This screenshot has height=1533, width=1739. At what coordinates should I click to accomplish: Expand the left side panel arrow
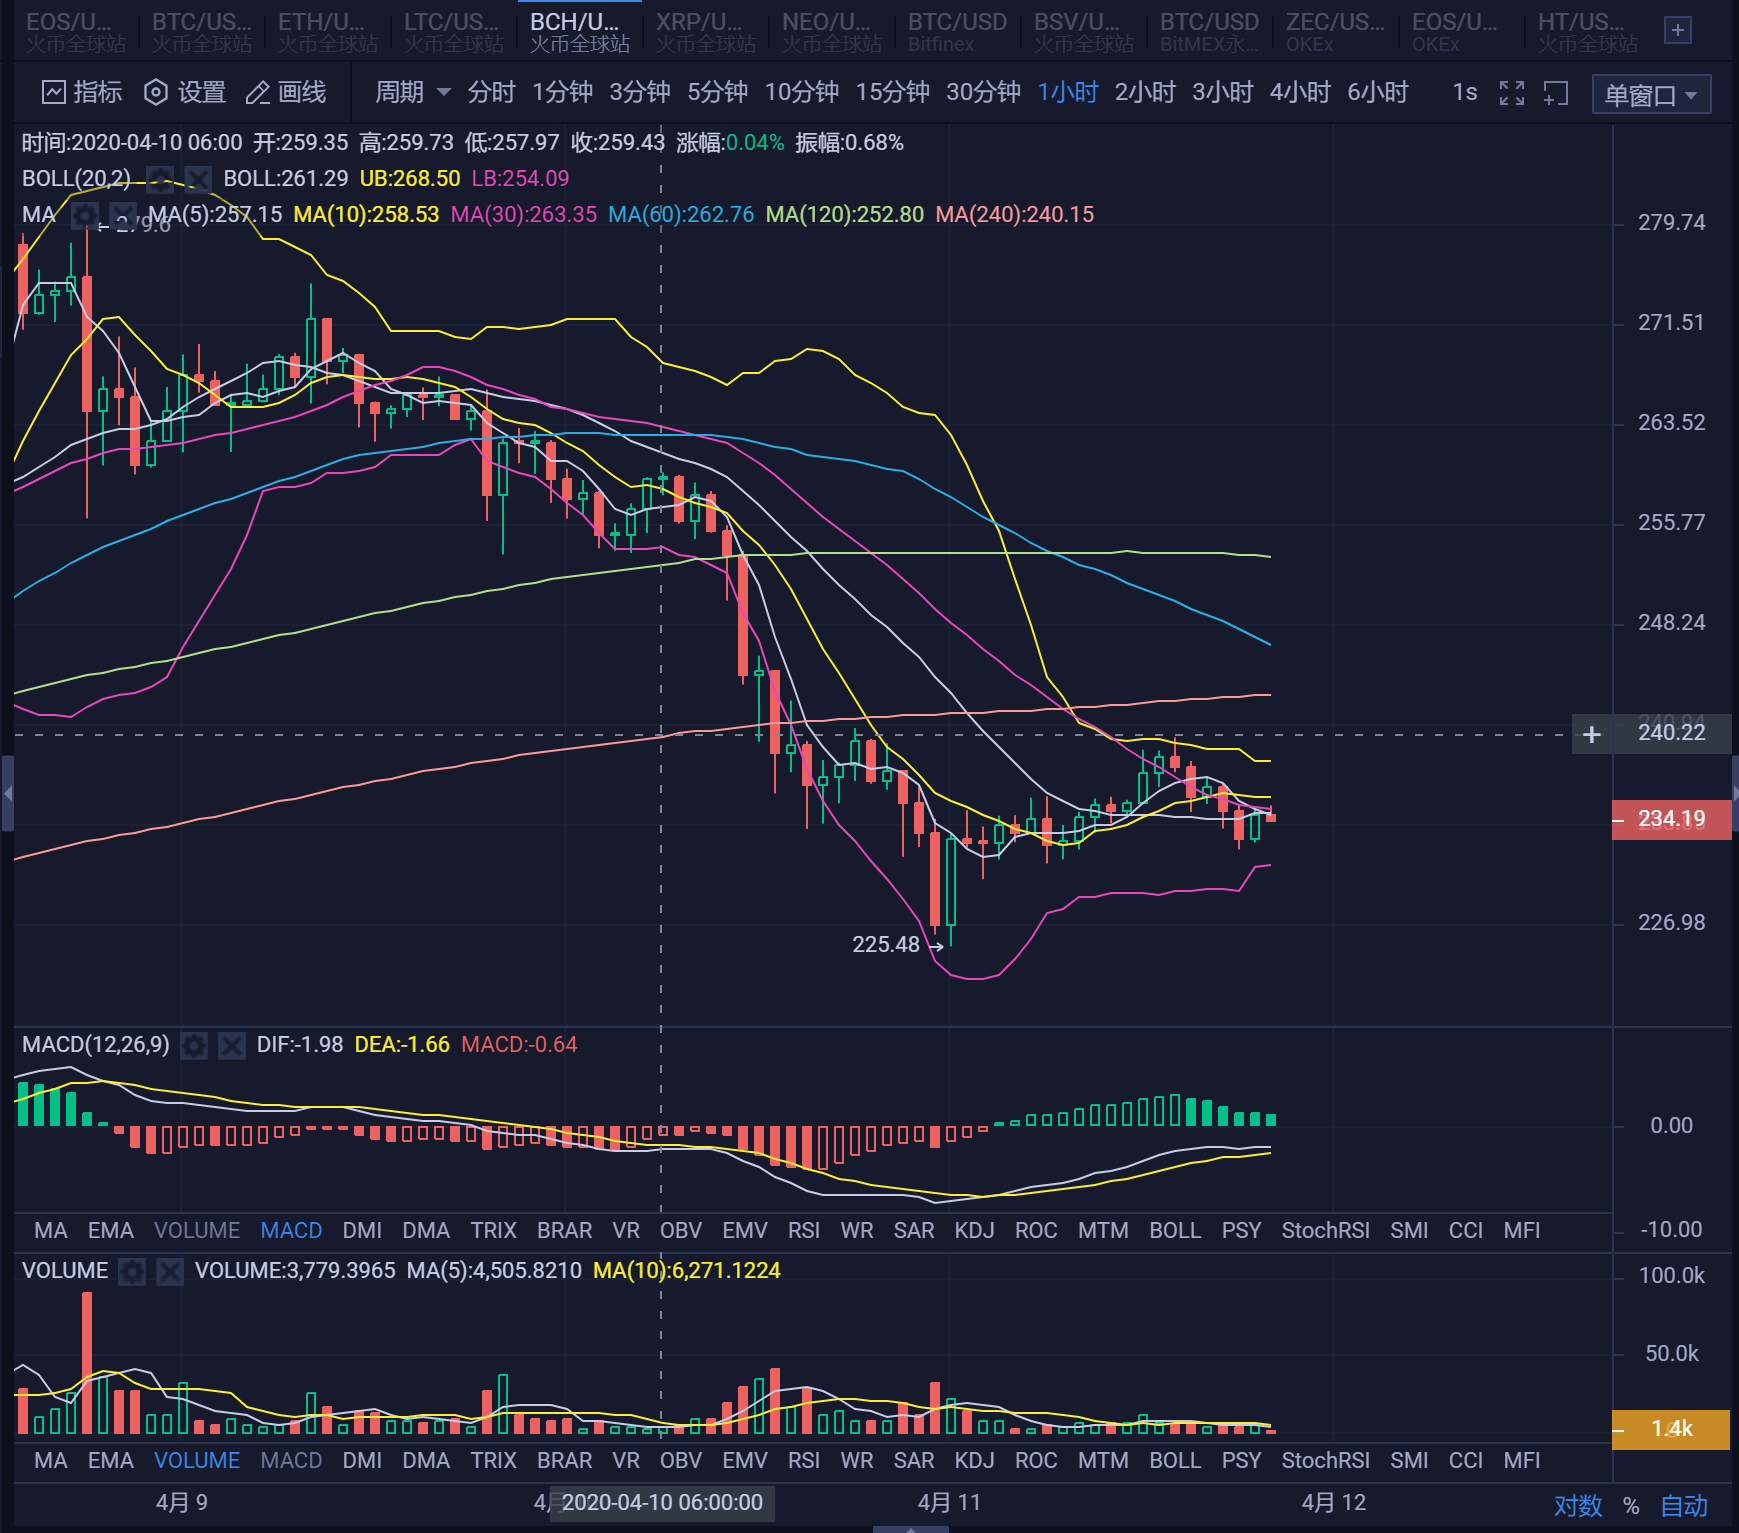coord(7,794)
